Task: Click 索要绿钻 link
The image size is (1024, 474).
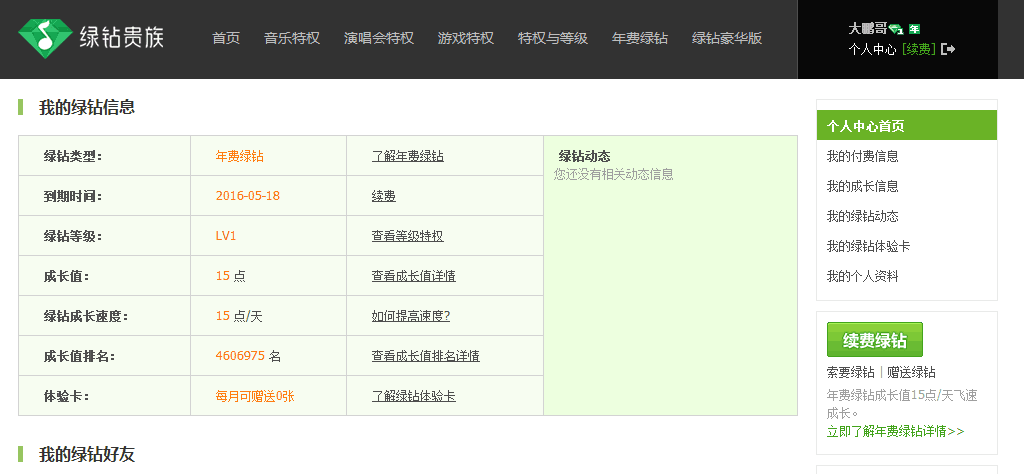Action: pos(850,372)
